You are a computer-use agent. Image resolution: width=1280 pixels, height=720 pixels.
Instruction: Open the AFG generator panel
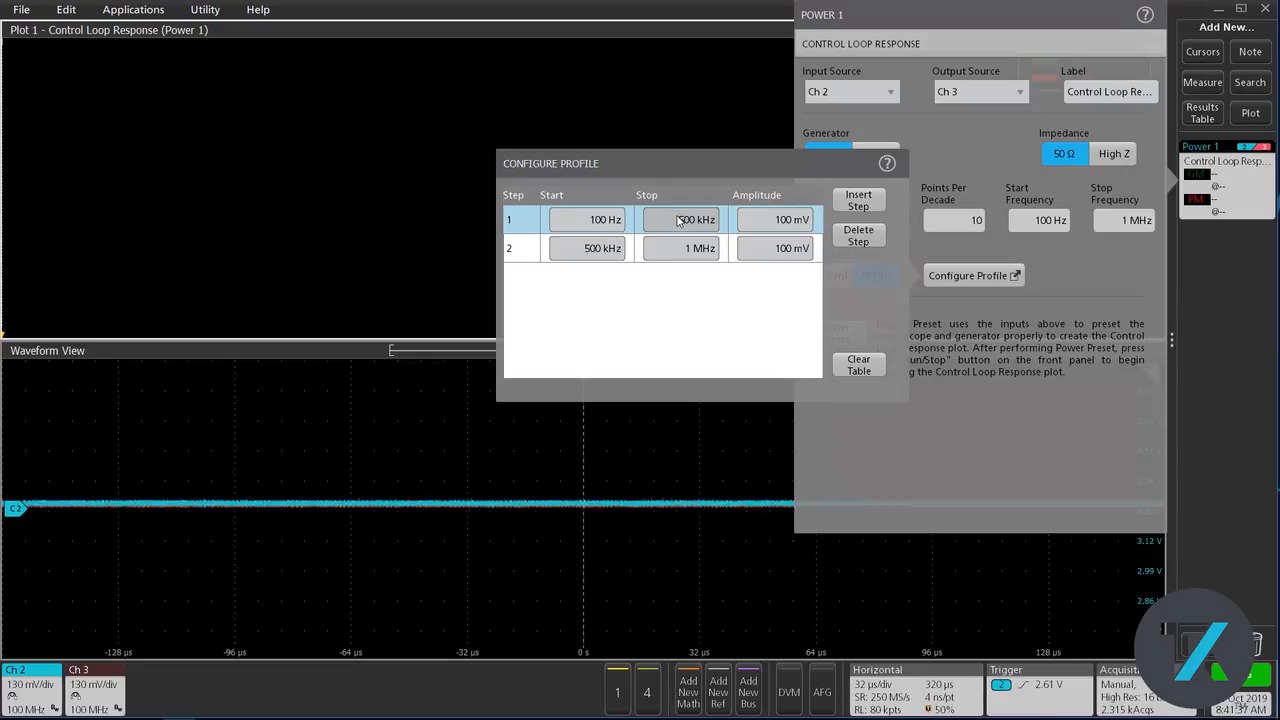(x=822, y=692)
